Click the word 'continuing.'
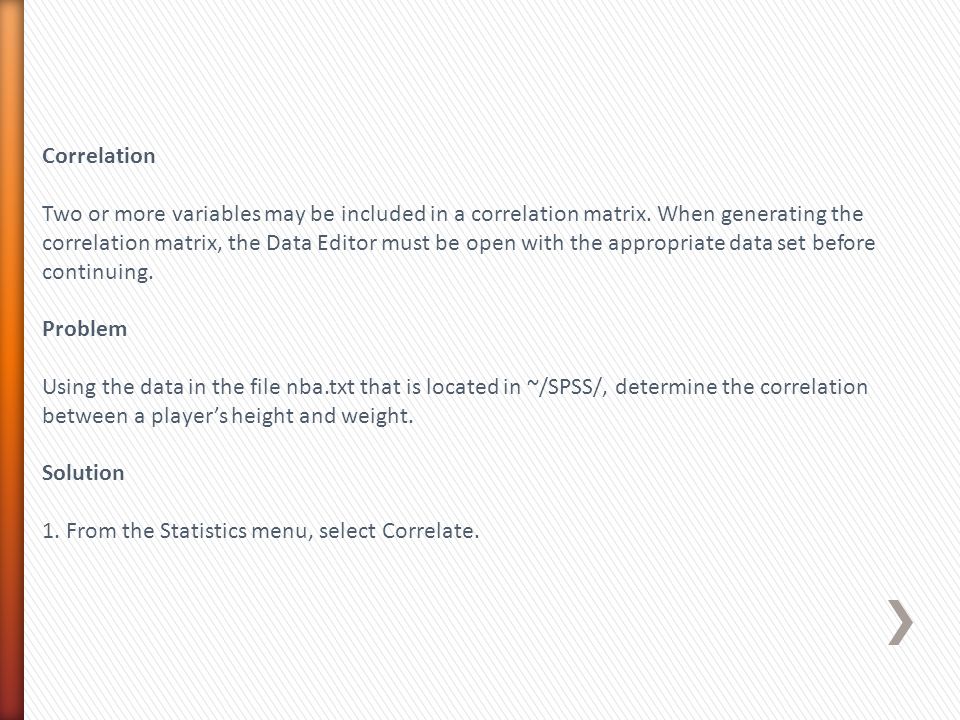This screenshot has height=720, width=960. (x=97, y=272)
